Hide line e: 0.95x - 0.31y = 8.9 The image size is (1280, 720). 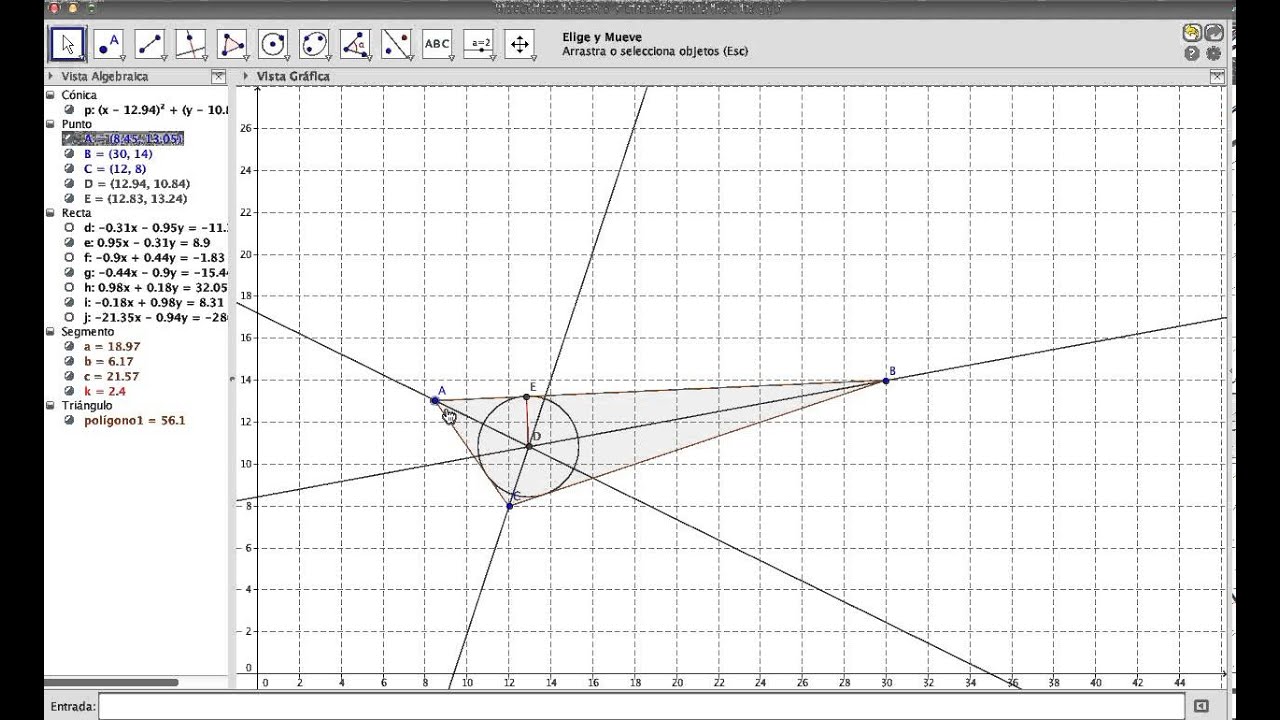[x=69, y=243]
